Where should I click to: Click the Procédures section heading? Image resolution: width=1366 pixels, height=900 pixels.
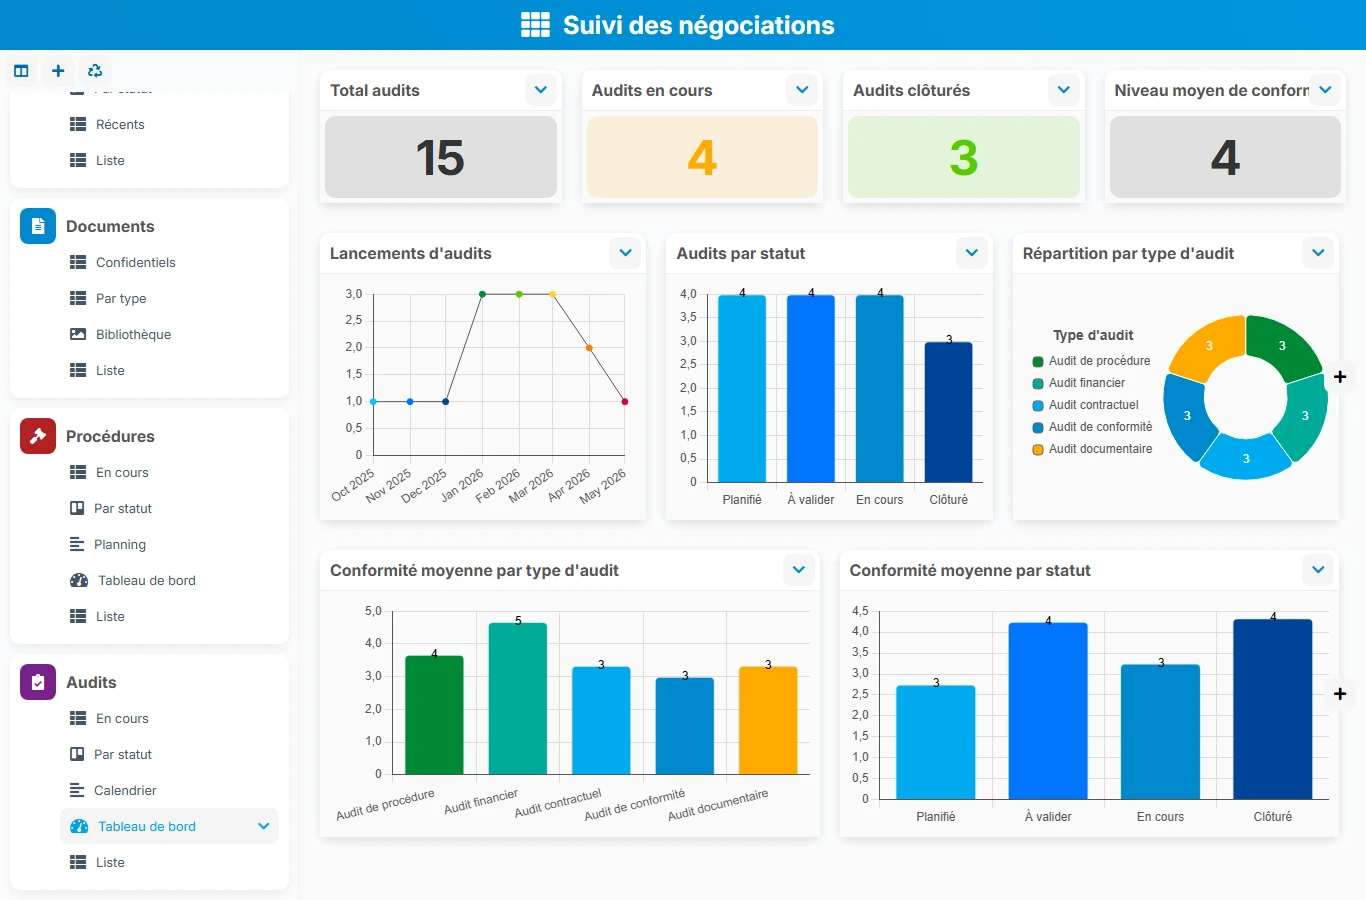pyautogui.click(x=110, y=436)
